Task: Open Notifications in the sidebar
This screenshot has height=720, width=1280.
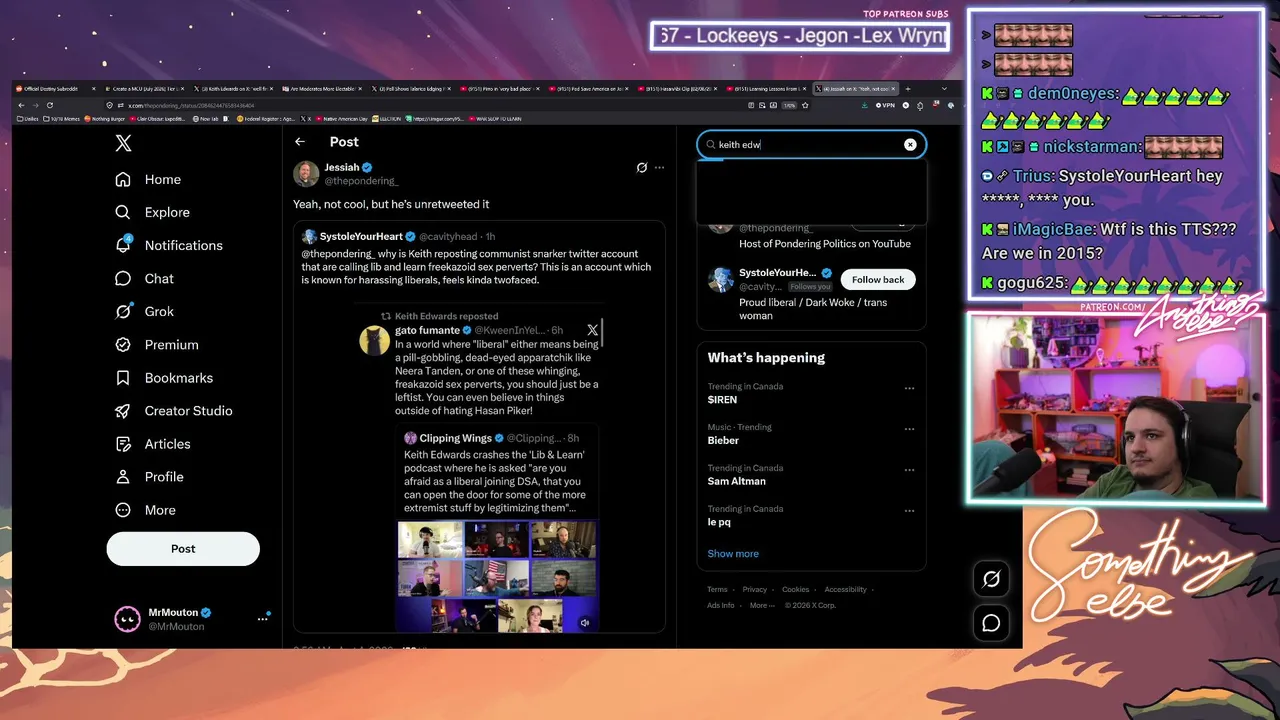Action: click(x=169, y=245)
